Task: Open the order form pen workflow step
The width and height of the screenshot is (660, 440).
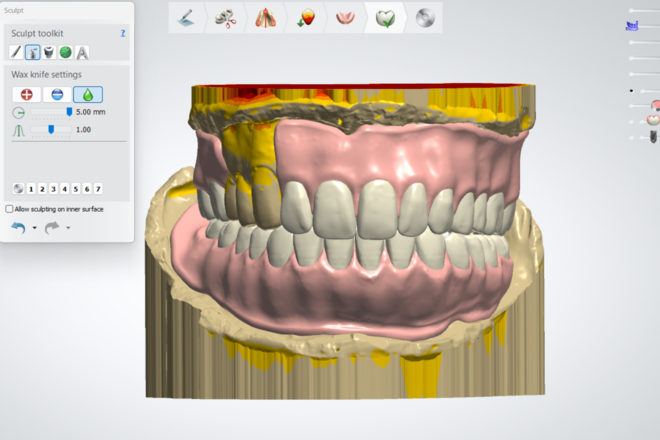Action: coord(185,18)
